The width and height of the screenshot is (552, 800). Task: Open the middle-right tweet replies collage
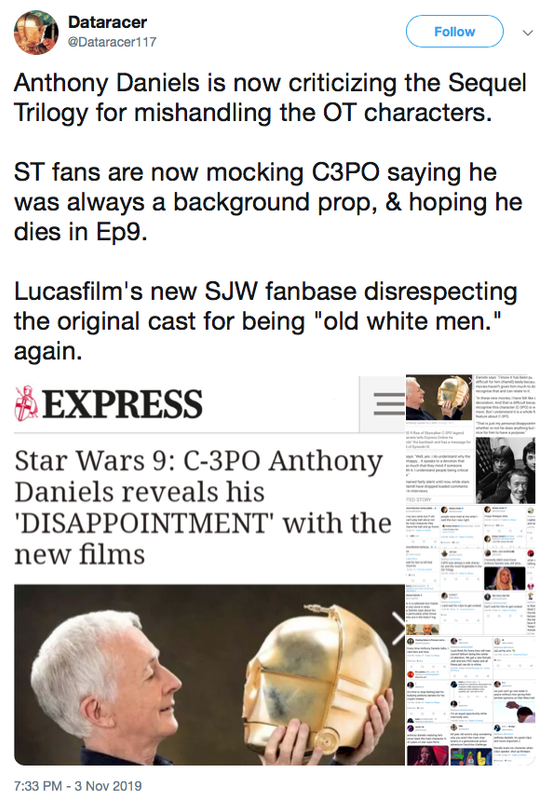click(471, 570)
